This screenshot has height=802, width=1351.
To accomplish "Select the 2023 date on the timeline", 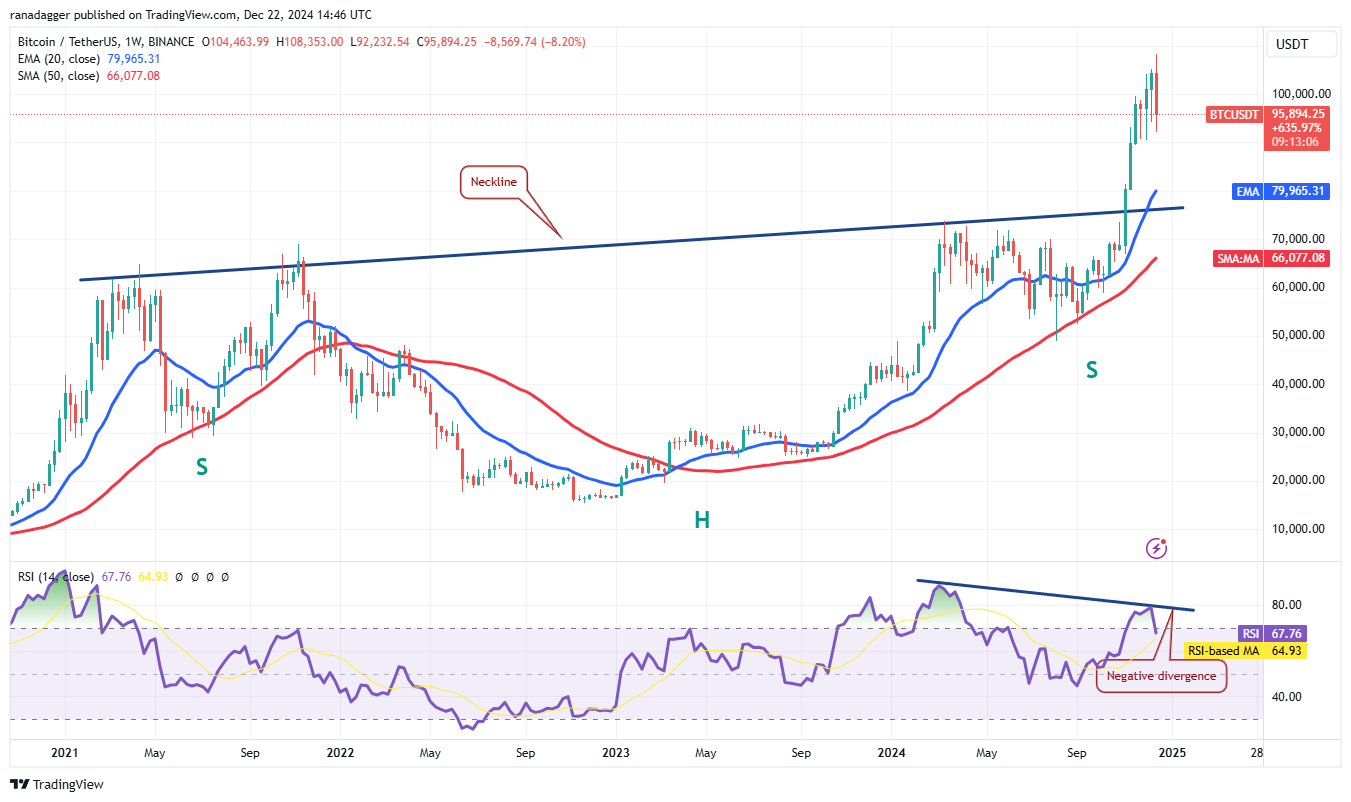I will (x=614, y=753).
